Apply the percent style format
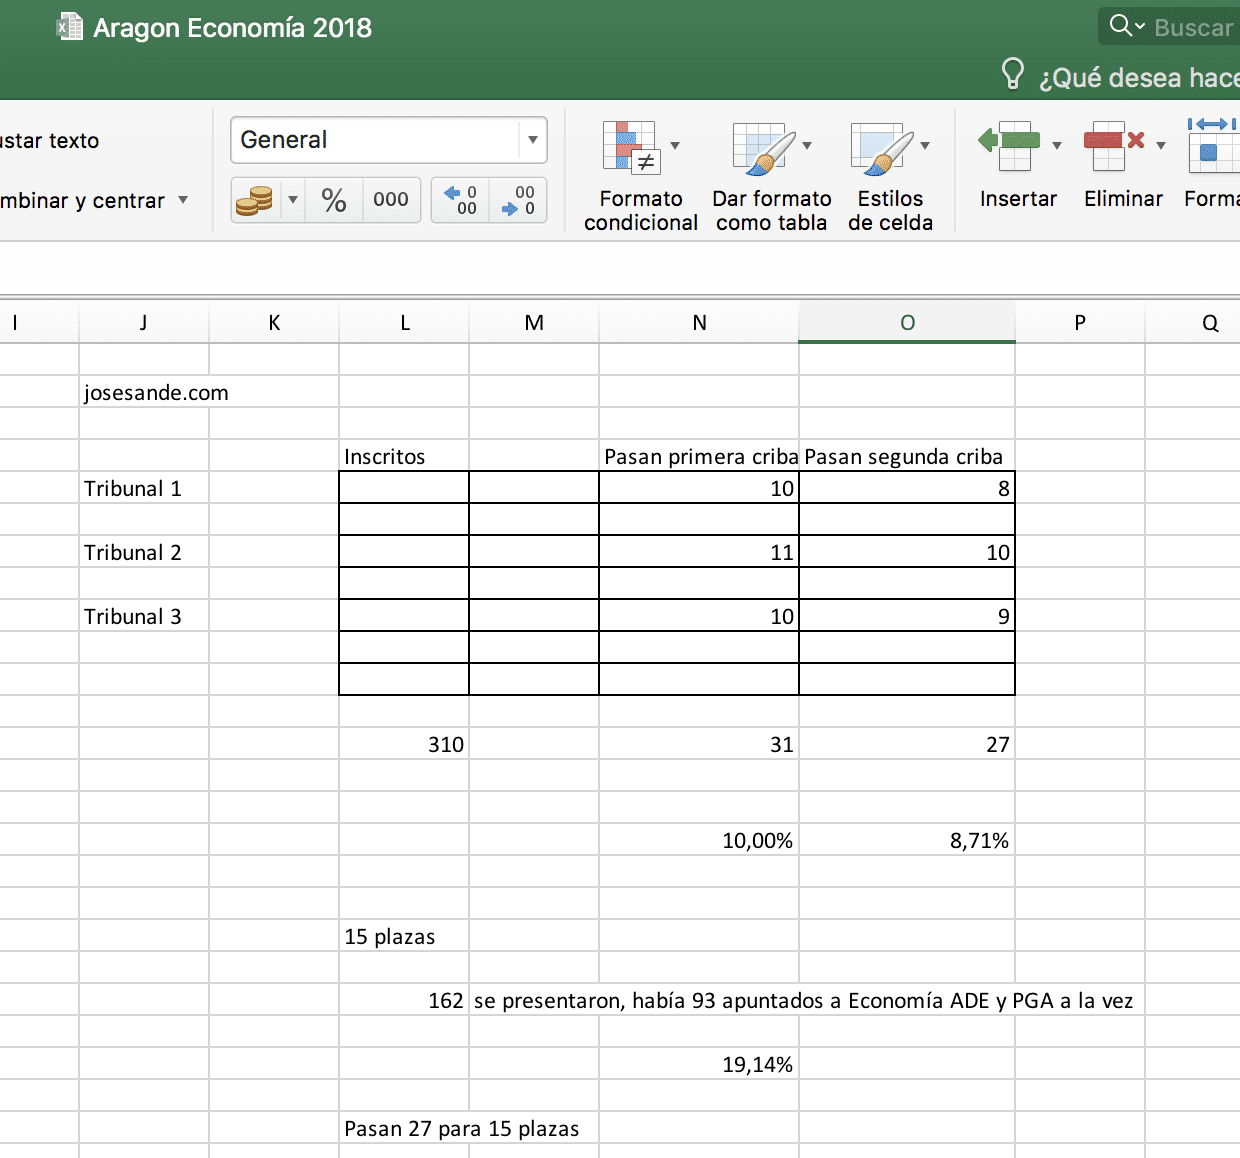Viewport: 1240px width, 1158px height. (334, 200)
